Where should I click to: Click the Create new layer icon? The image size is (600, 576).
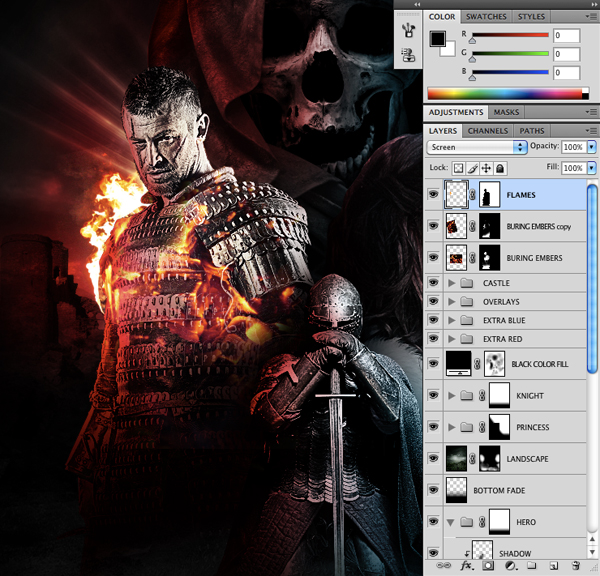click(x=554, y=566)
